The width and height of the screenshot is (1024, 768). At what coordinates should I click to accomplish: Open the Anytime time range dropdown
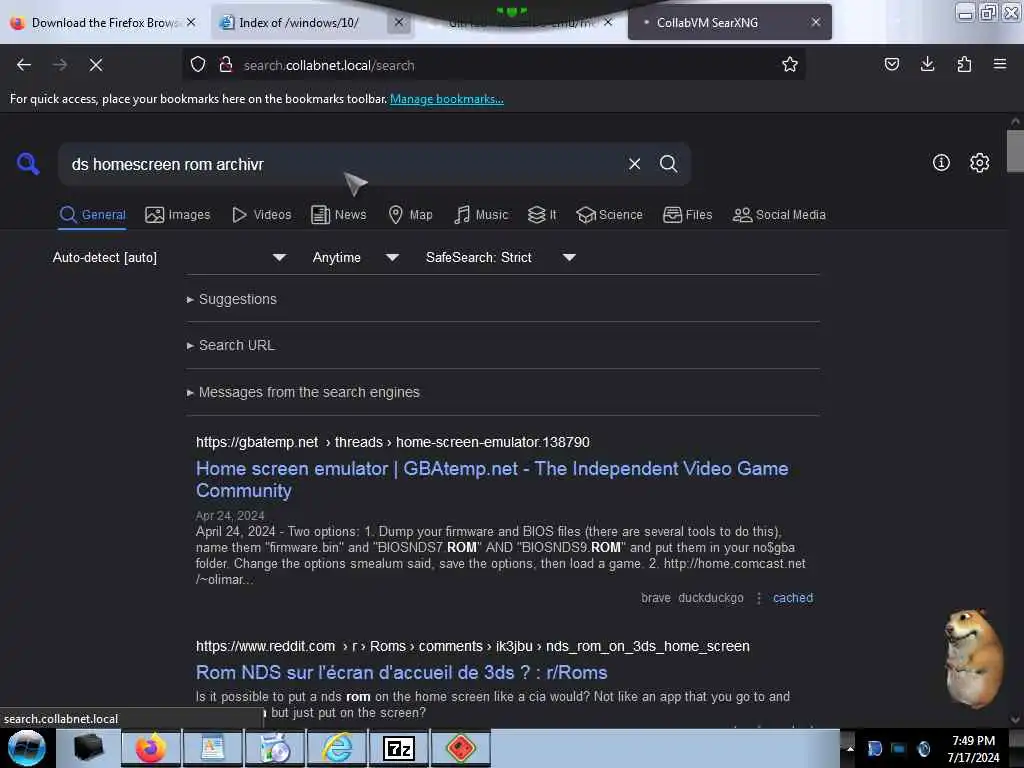[355, 257]
